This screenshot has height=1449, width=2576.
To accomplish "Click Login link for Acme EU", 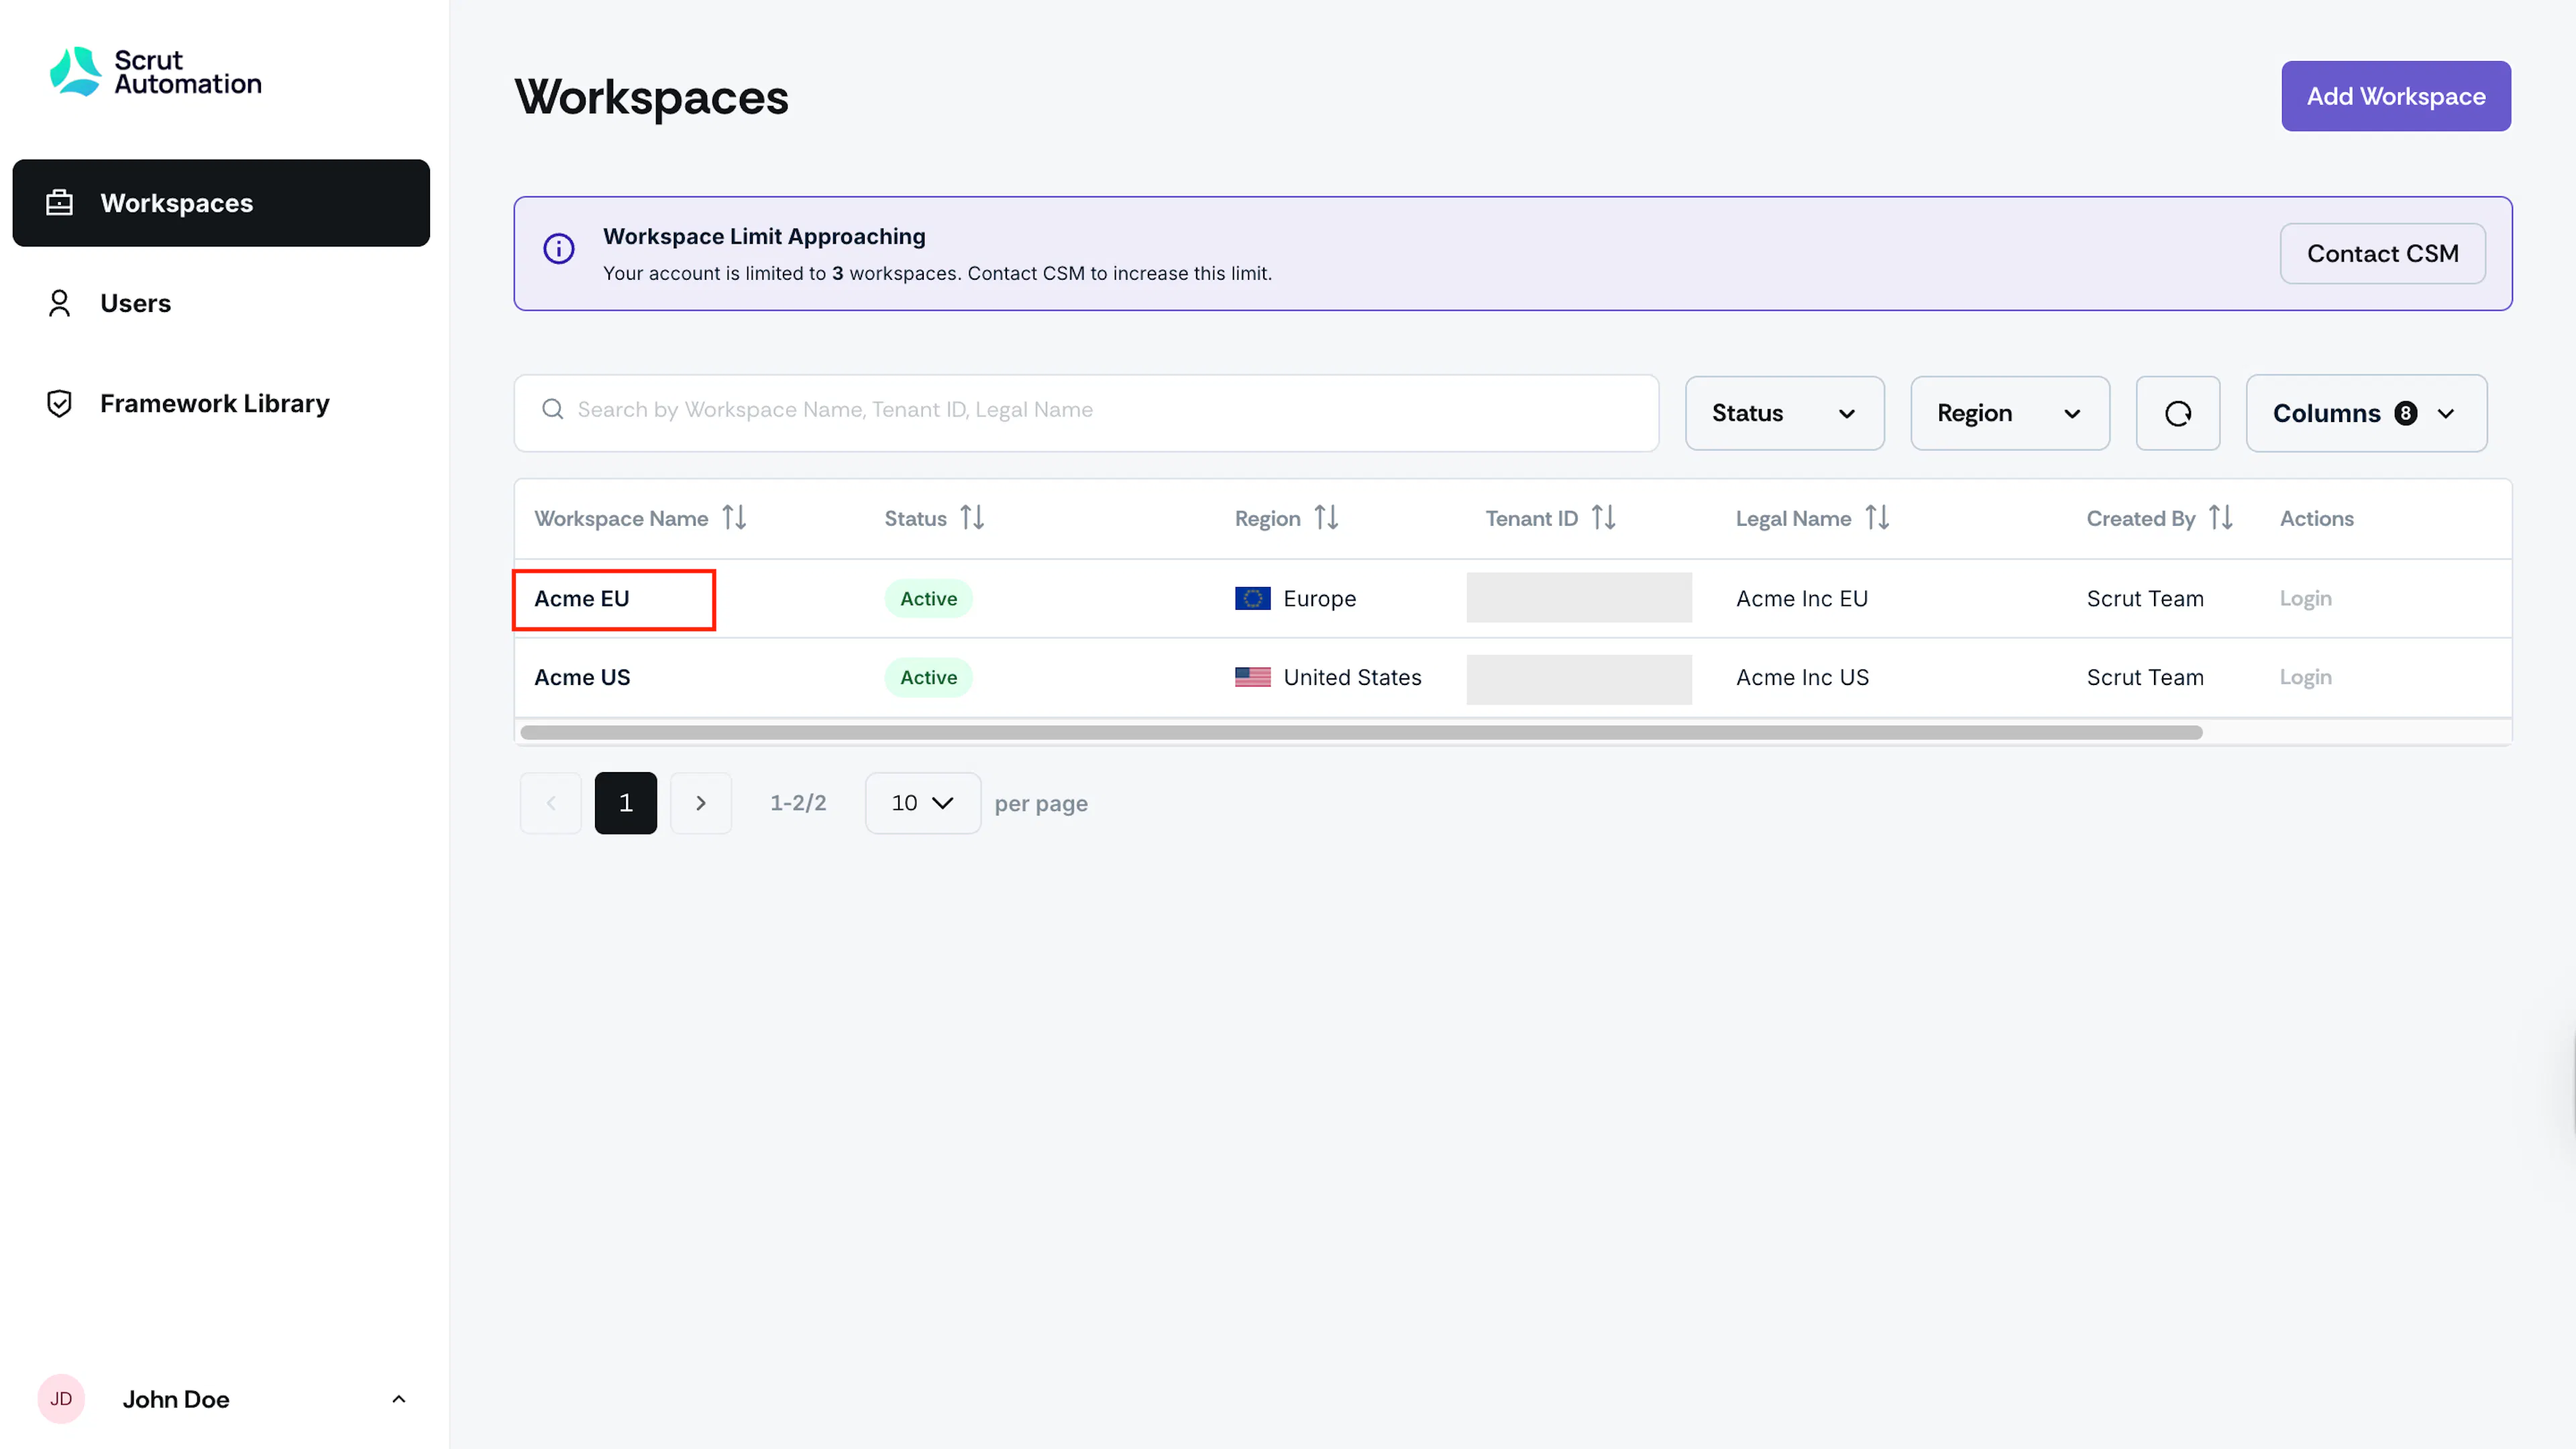I will tap(2305, 599).
